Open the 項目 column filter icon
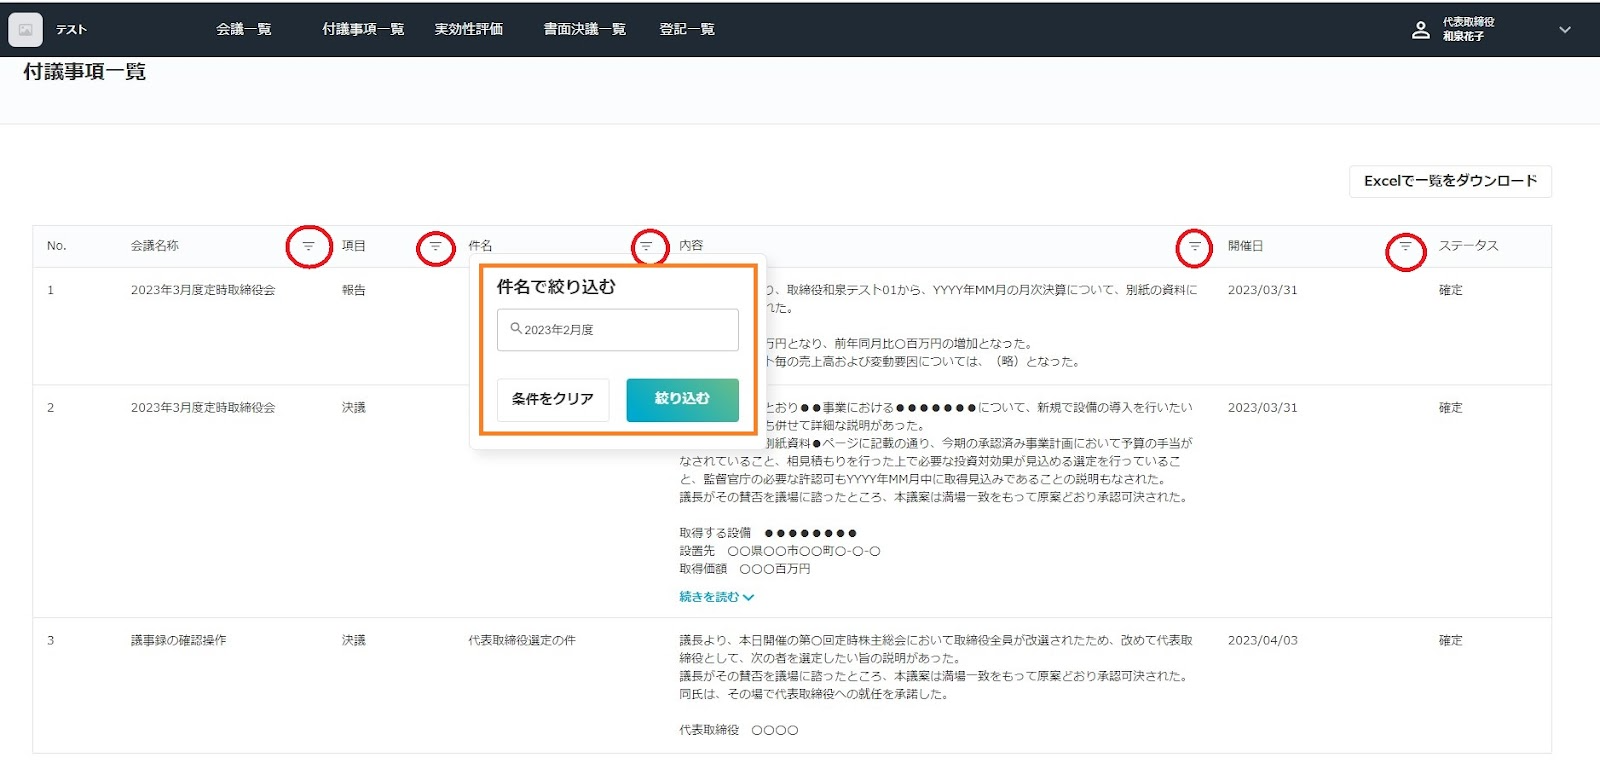Image resolution: width=1600 pixels, height=775 pixels. coord(435,246)
